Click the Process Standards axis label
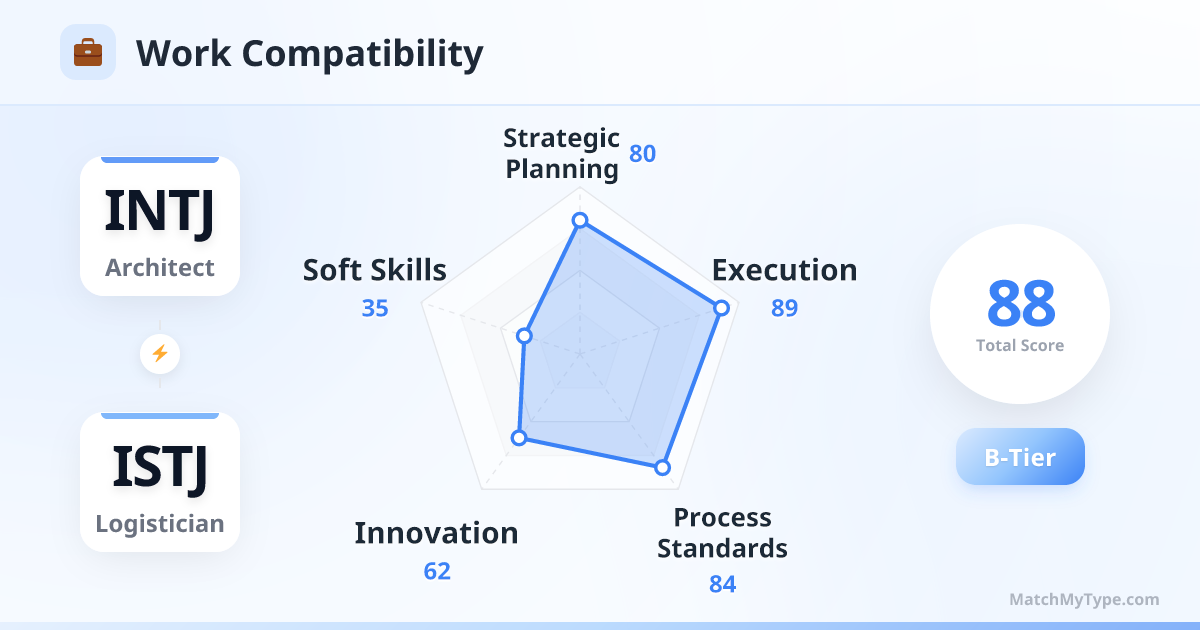Image resolution: width=1200 pixels, height=630 pixels. tap(722, 533)
